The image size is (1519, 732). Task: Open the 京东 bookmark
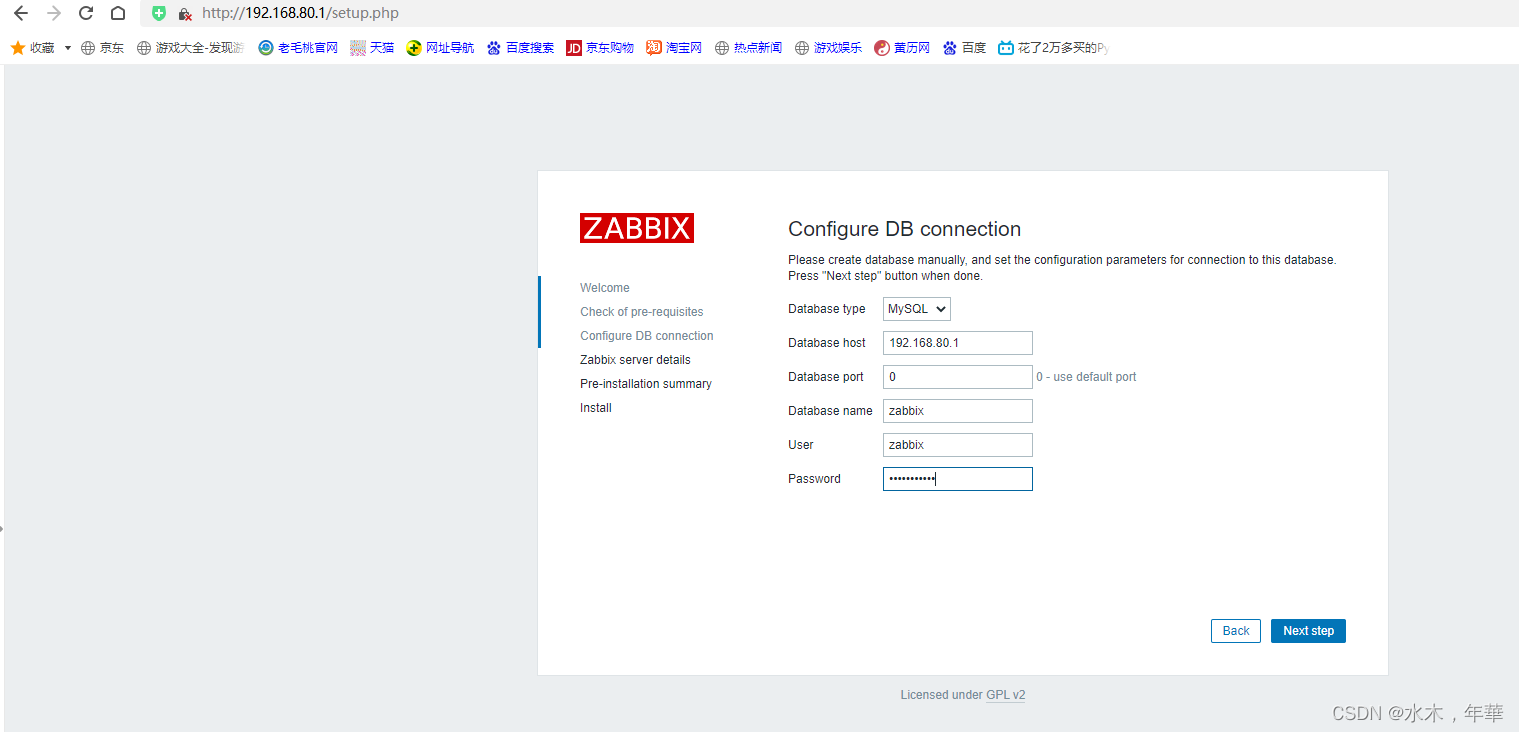102,48
